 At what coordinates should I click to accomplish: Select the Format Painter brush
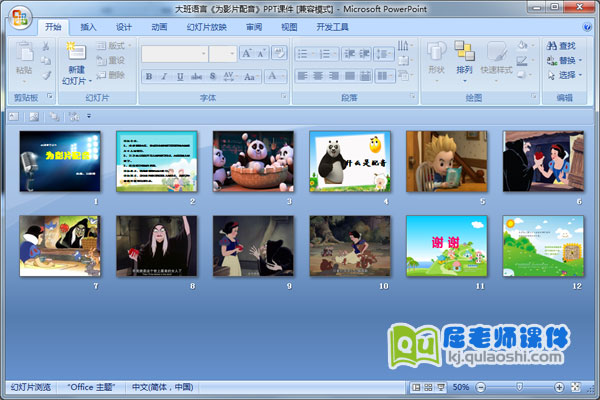coord(46,75)
